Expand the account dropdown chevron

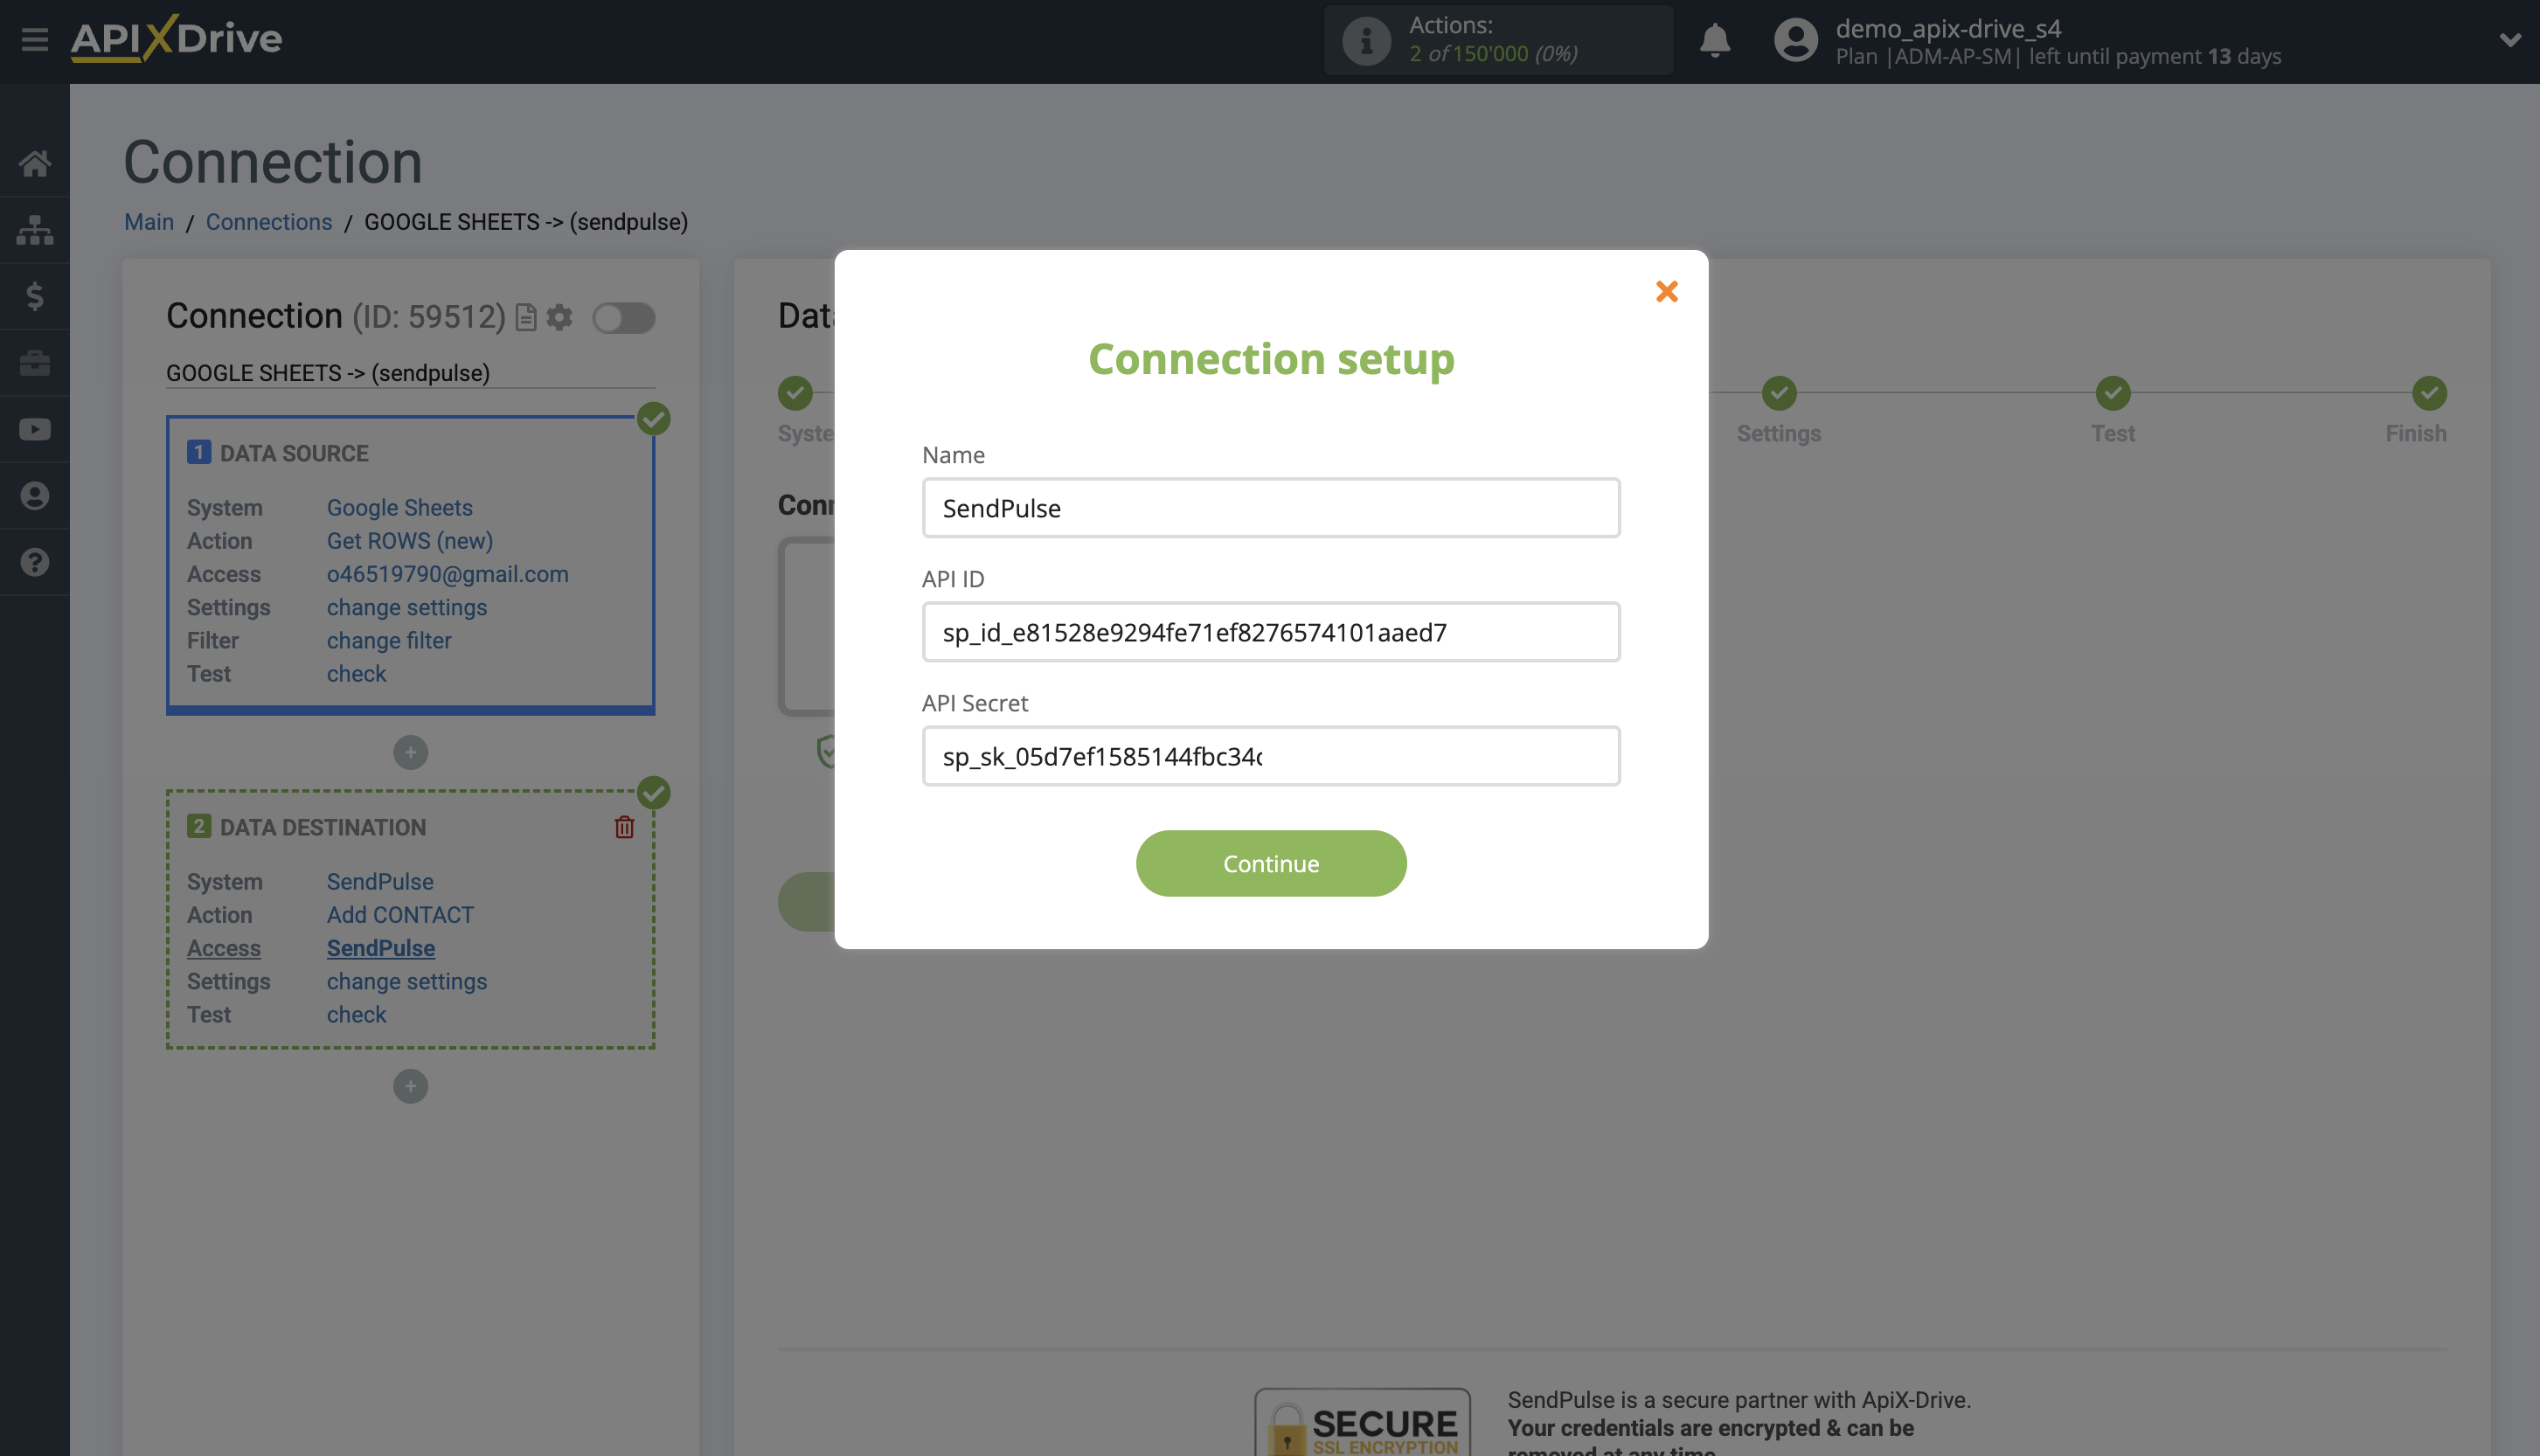coord(2510,40)
